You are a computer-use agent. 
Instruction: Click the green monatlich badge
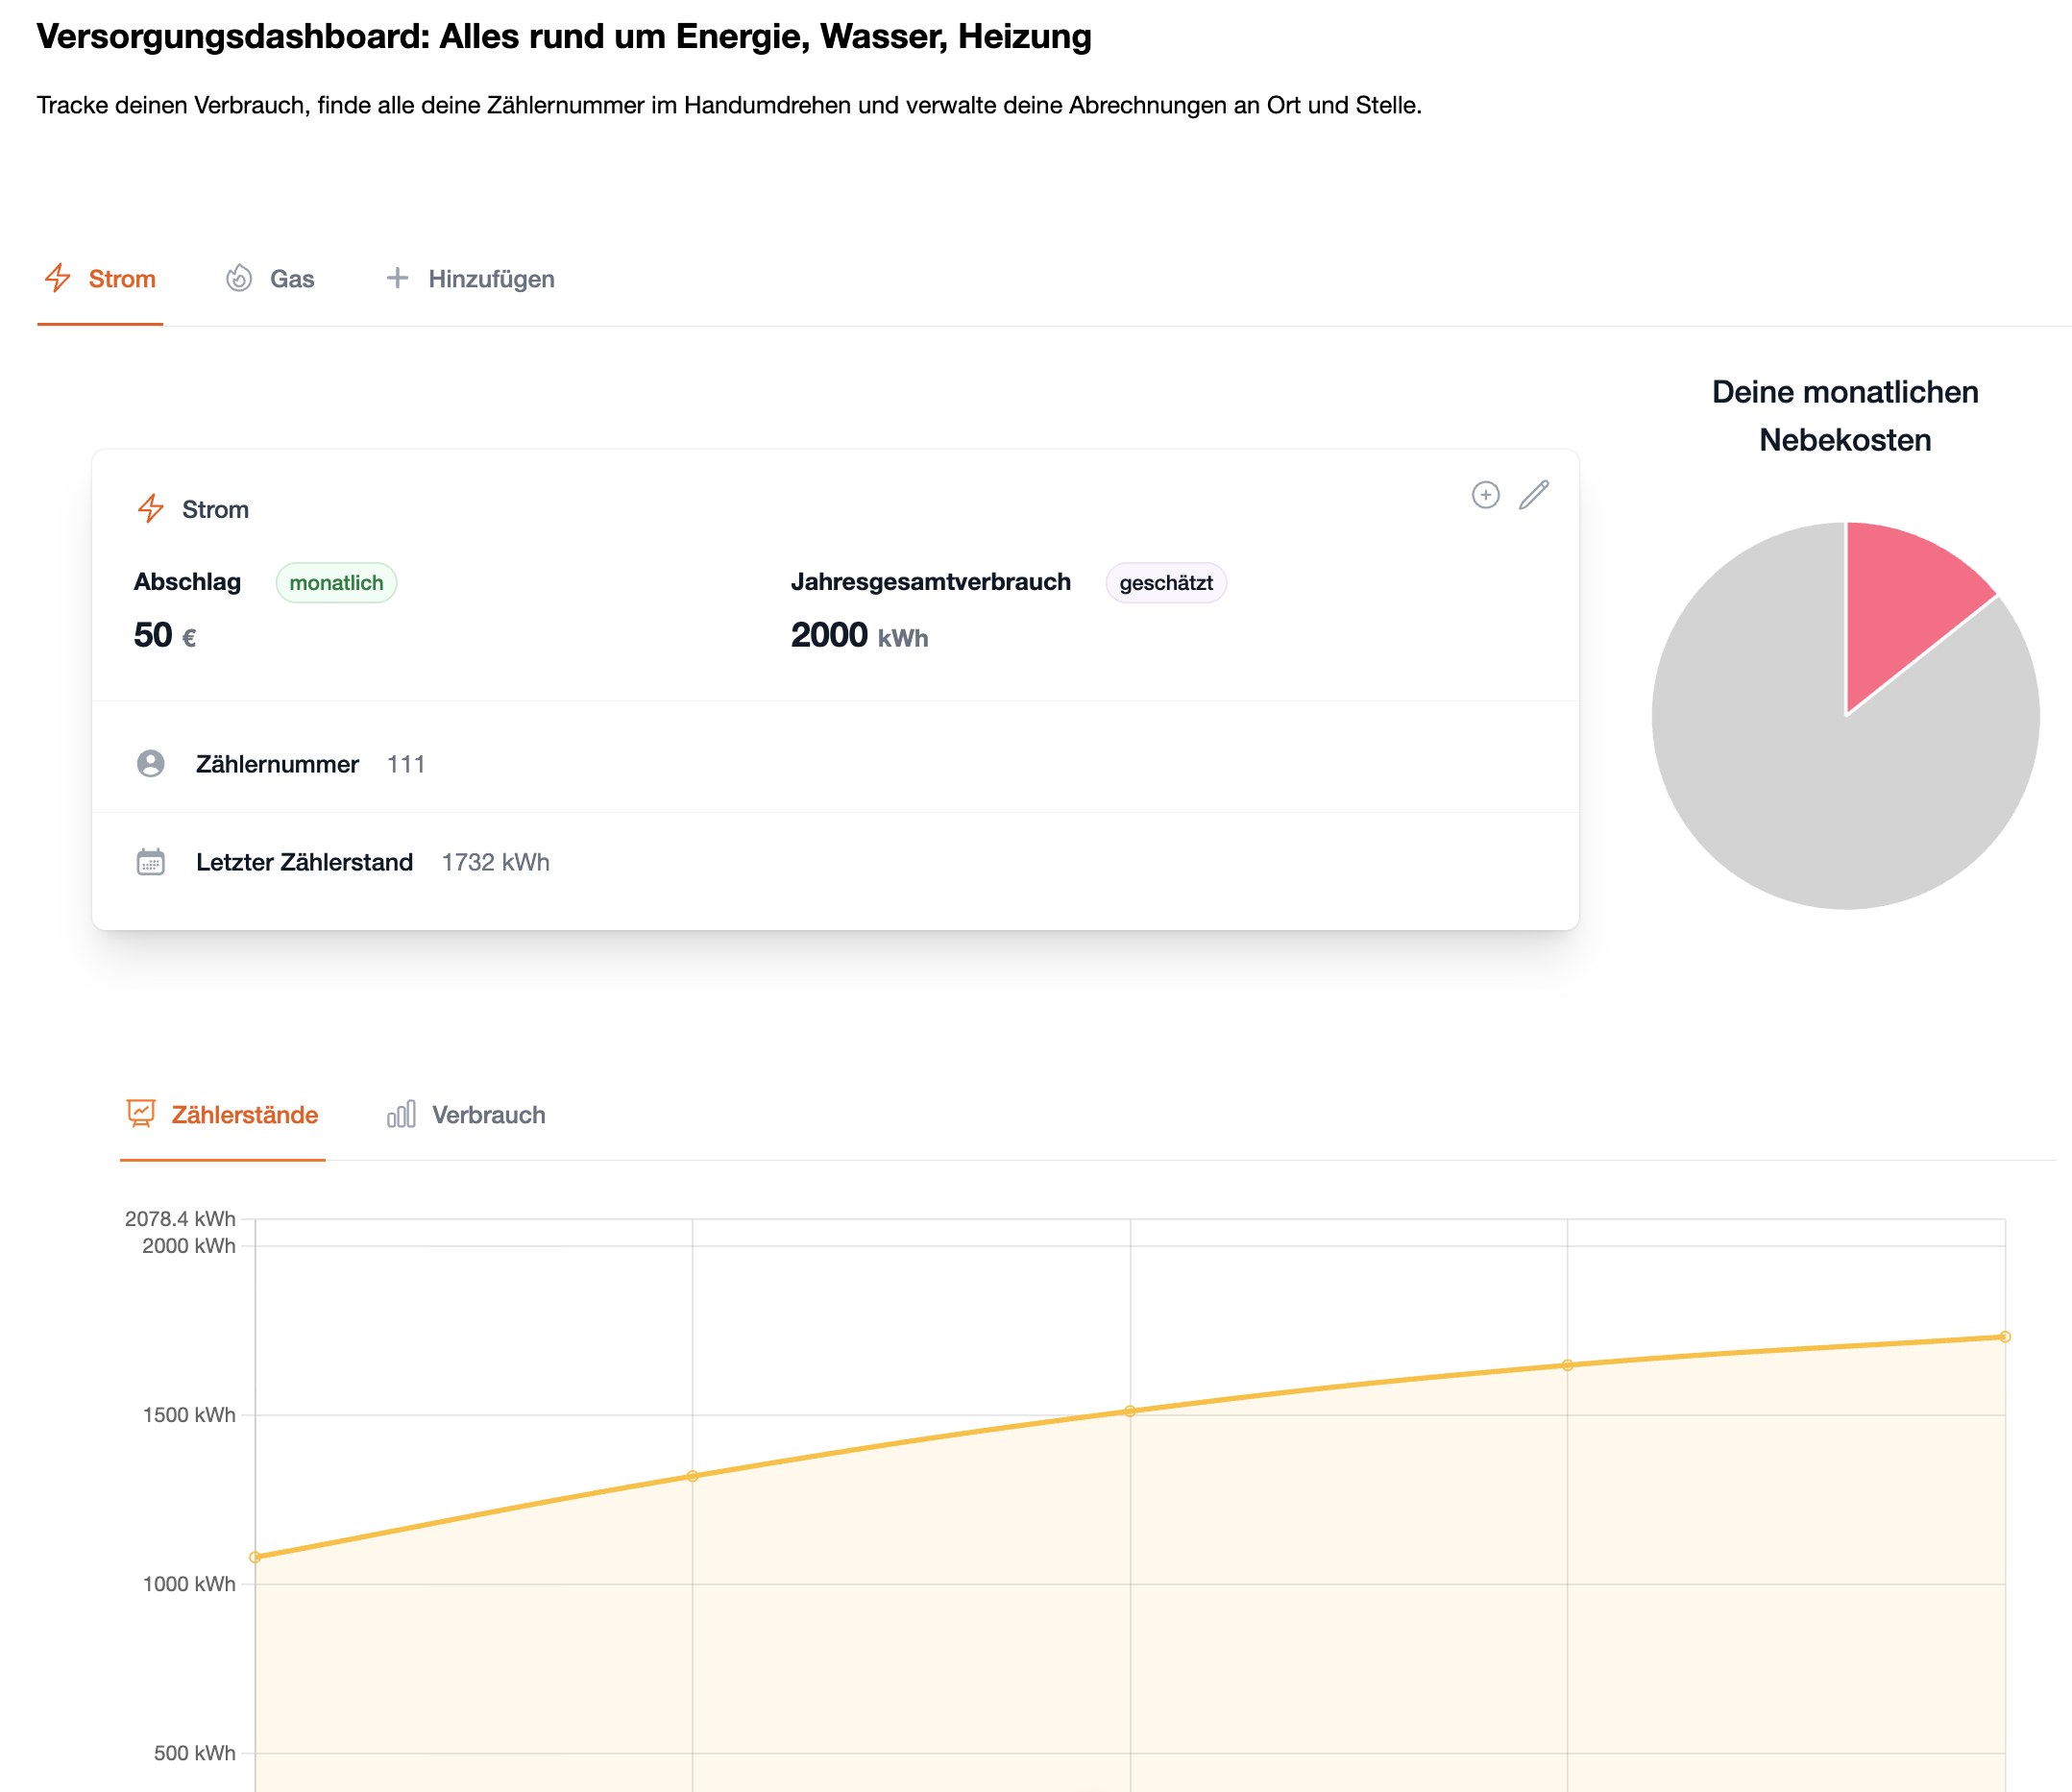[336, 583]
